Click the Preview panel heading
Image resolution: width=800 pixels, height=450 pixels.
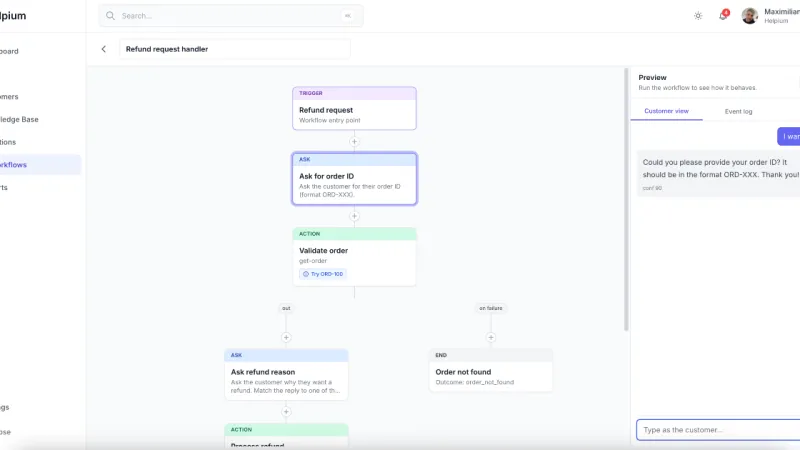click(x=653, y=78)
